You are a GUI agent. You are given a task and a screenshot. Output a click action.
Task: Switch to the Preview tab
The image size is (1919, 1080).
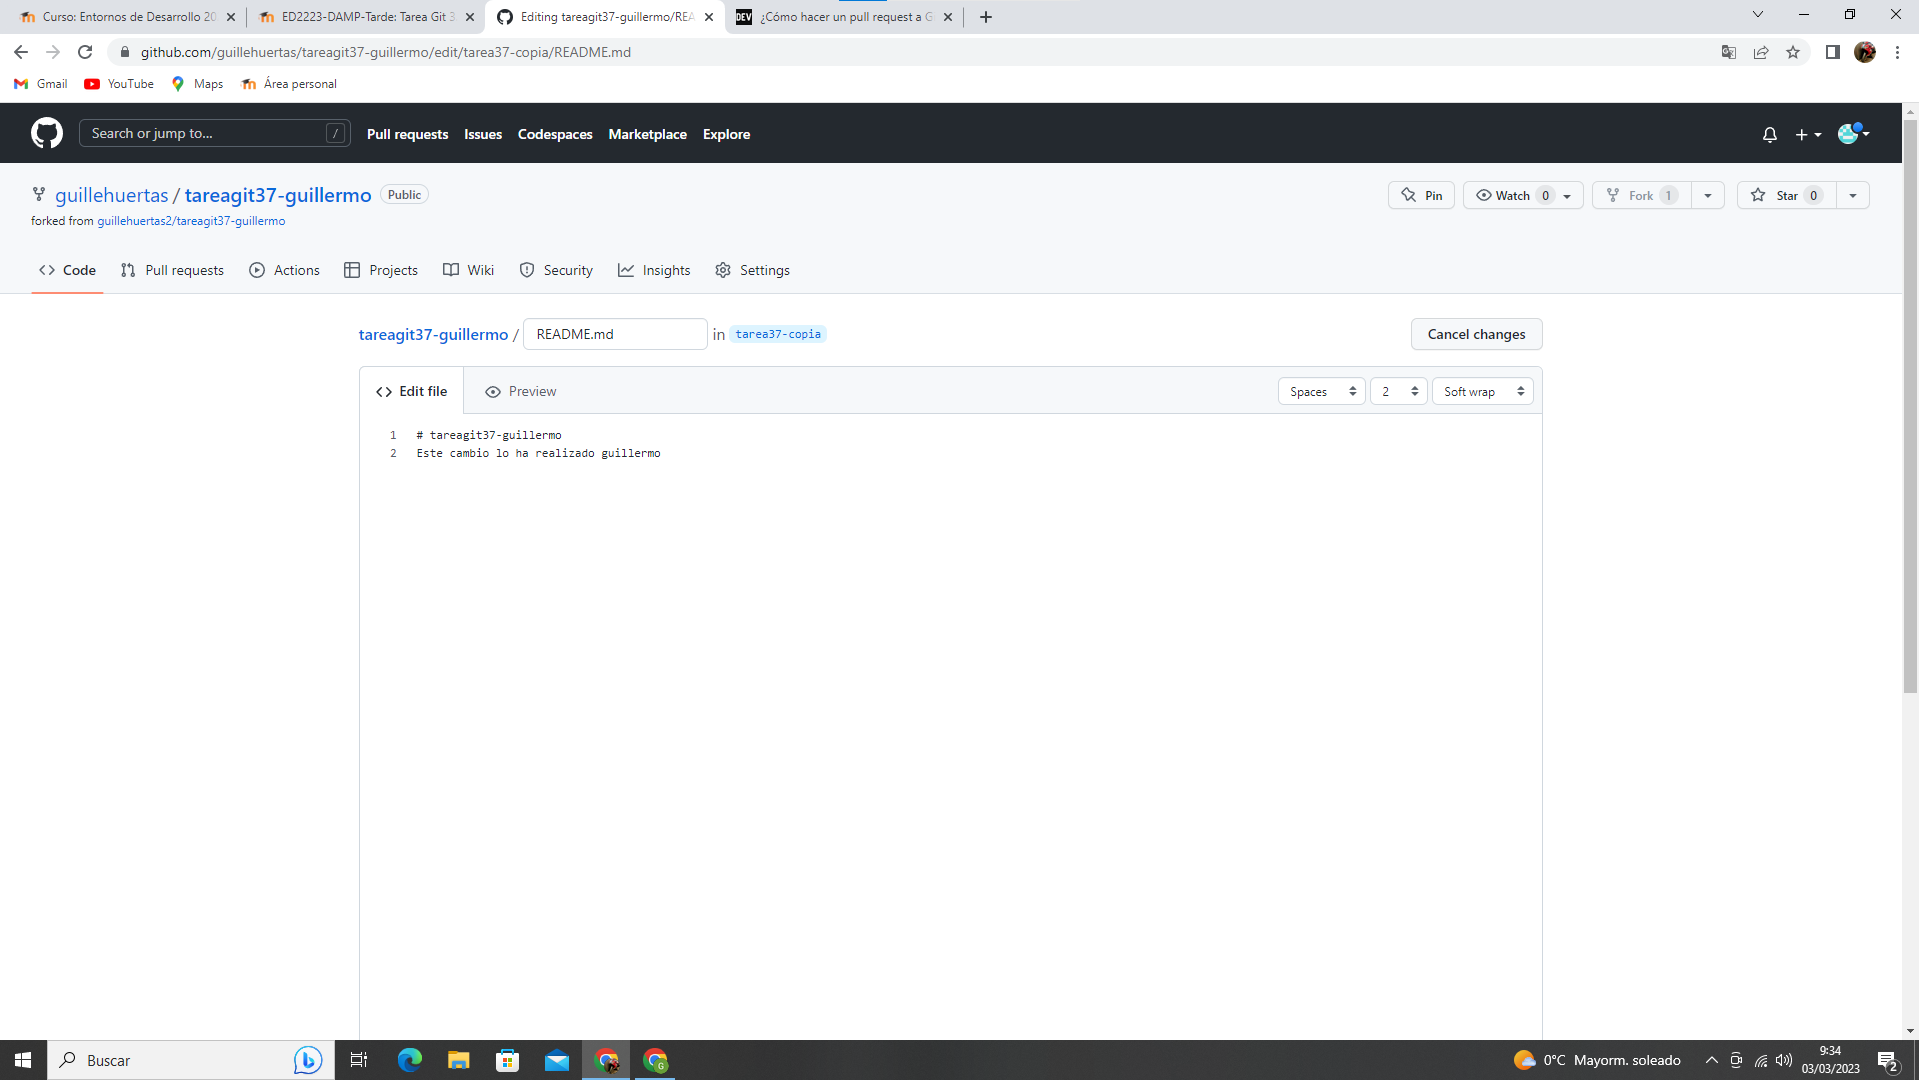520,391
